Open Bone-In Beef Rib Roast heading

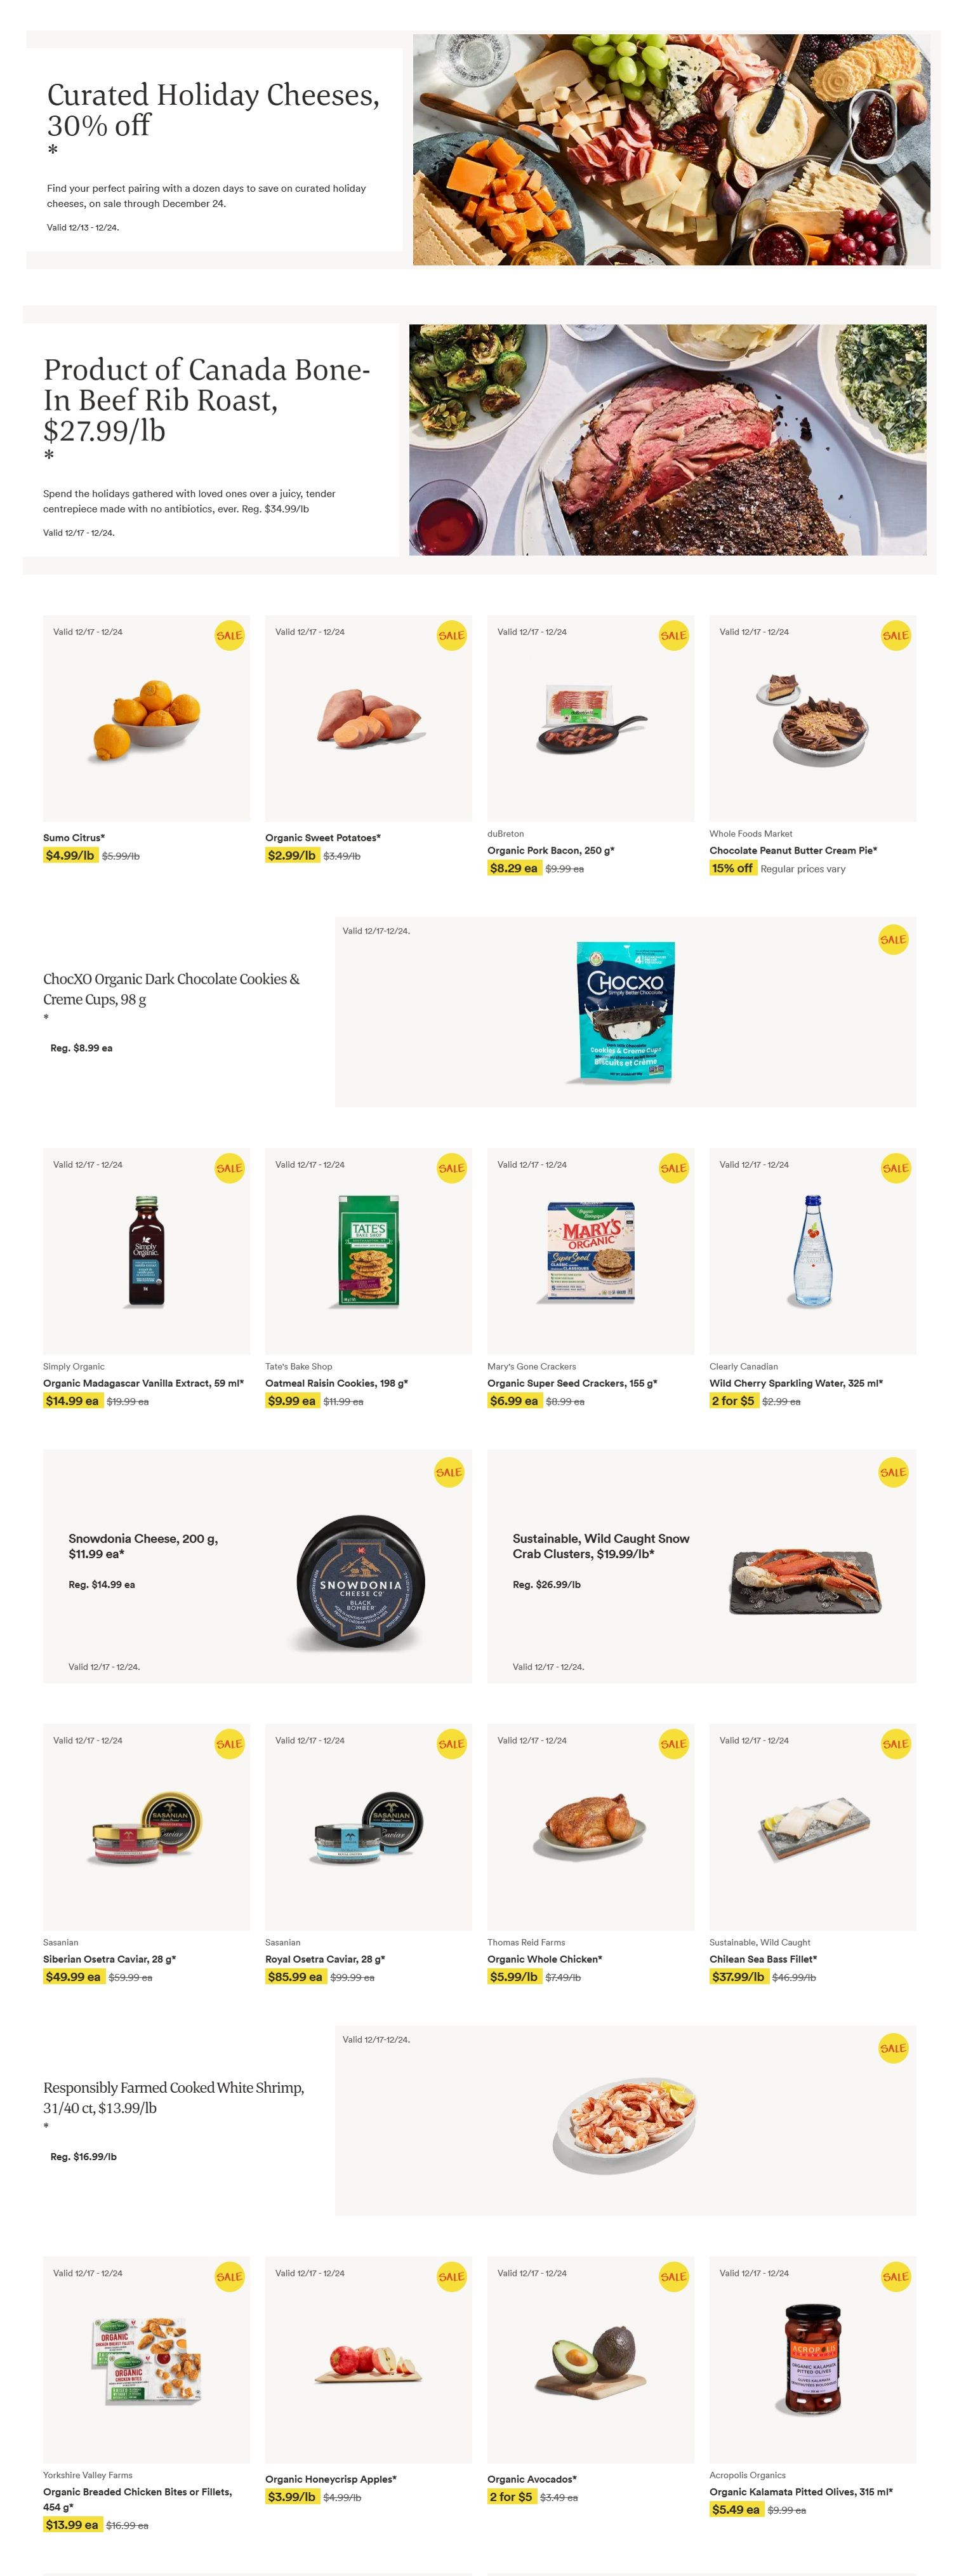coord(207,400)
